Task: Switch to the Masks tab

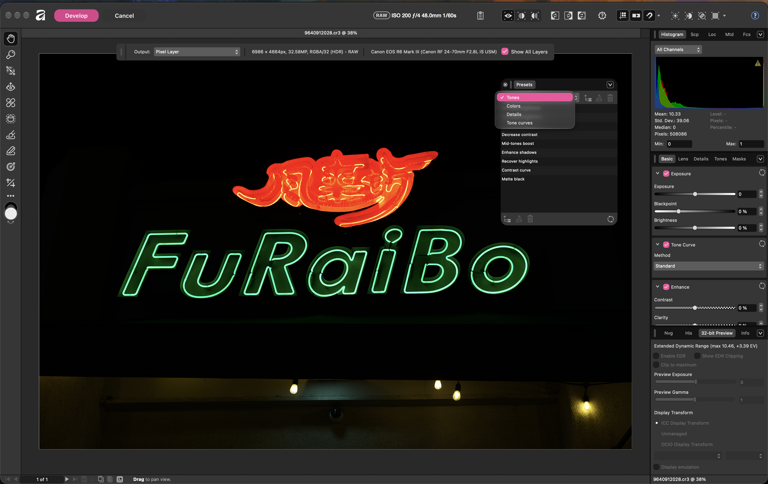Action: (739, 159)
